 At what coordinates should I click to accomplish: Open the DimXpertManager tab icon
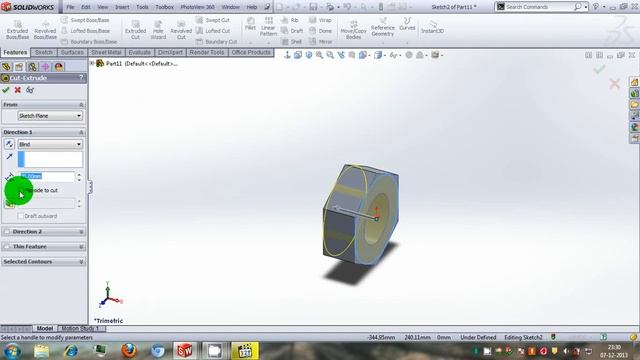(x=45, y=67)
